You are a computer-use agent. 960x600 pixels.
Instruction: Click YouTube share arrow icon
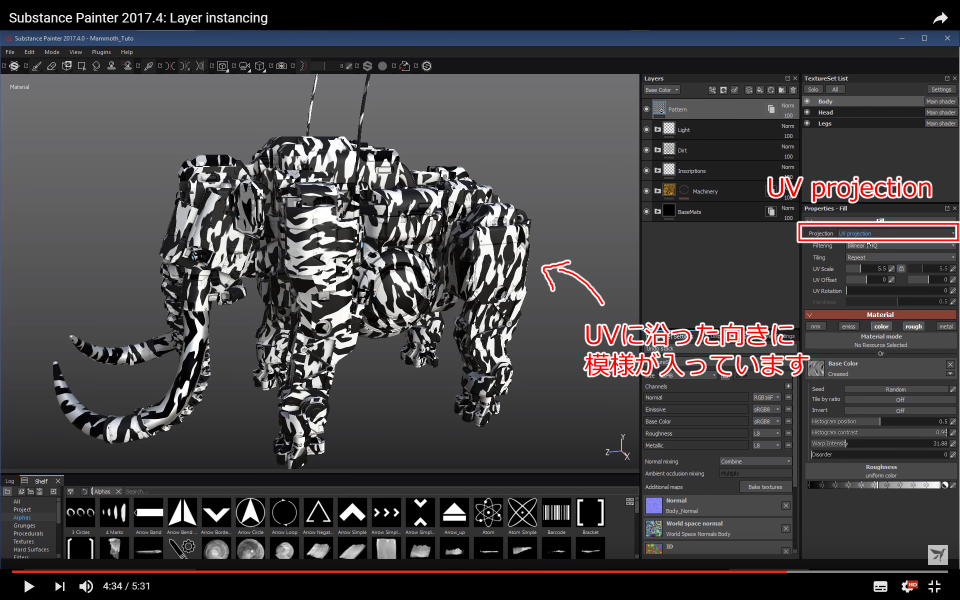coord(940,18)
